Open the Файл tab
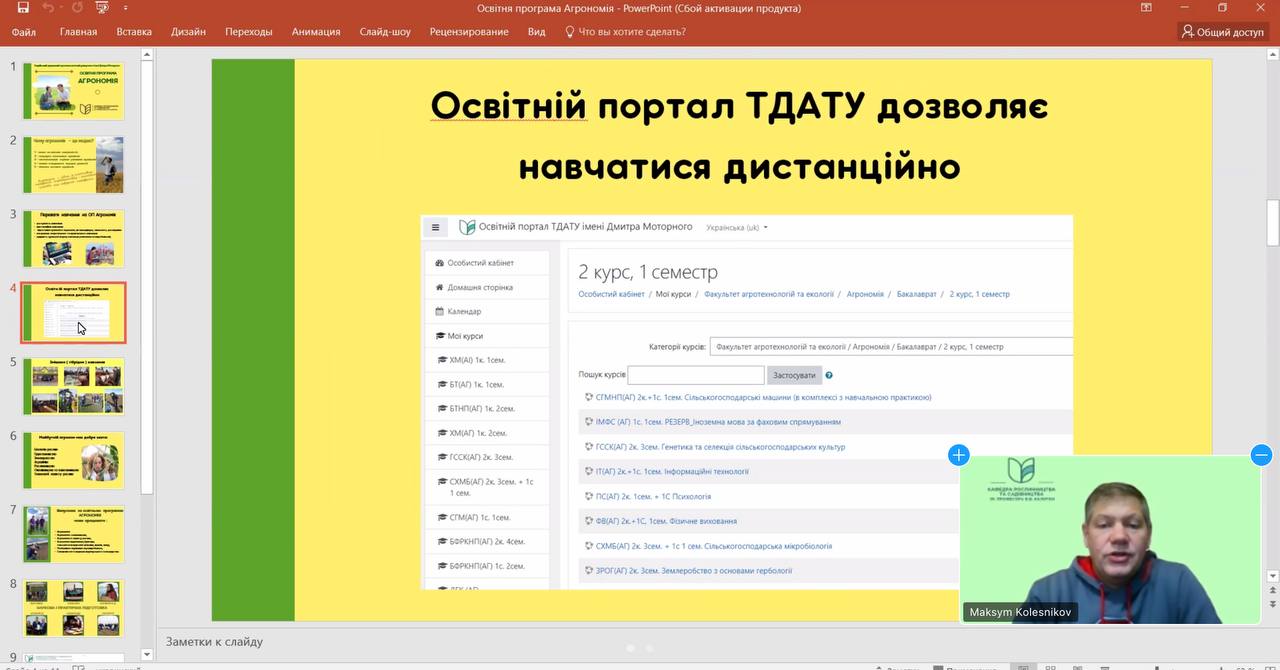Screen dimensions: 1280x670 click(24, 31)
